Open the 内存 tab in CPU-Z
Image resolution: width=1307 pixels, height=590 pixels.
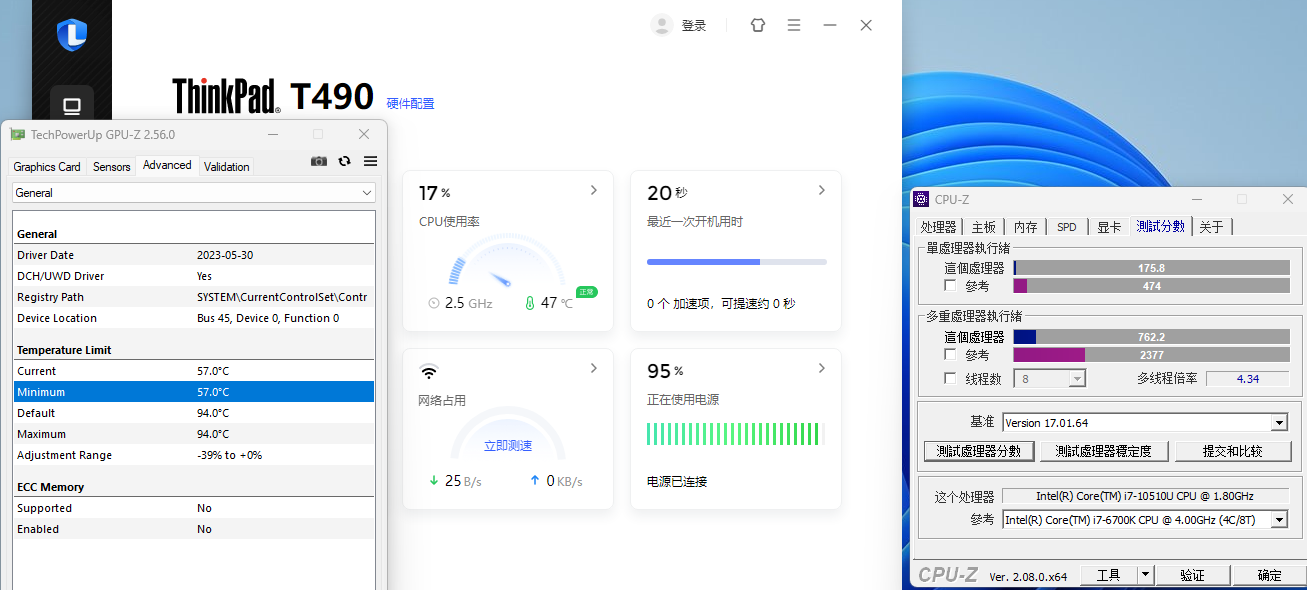click(x=1026, y=227)
